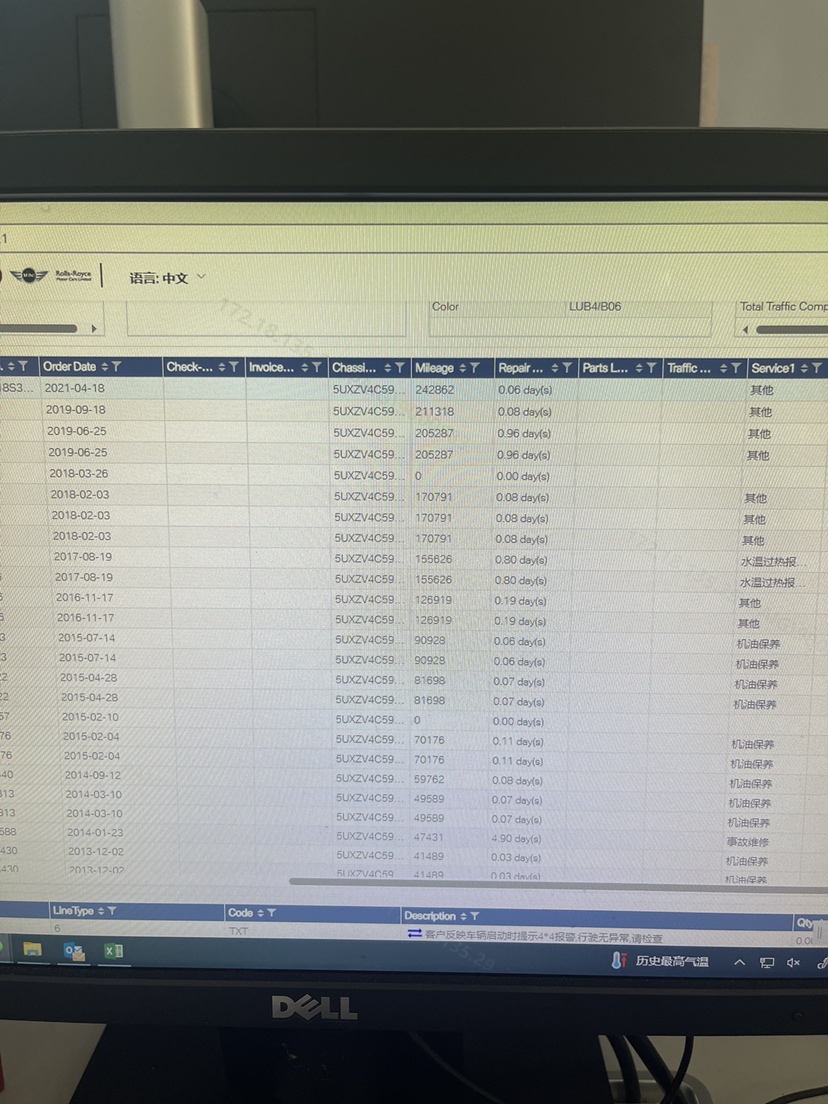Screen dimensions: 828x1104
Task: Open the 语言: 中文 language dropdown
Action: (168, 277)
